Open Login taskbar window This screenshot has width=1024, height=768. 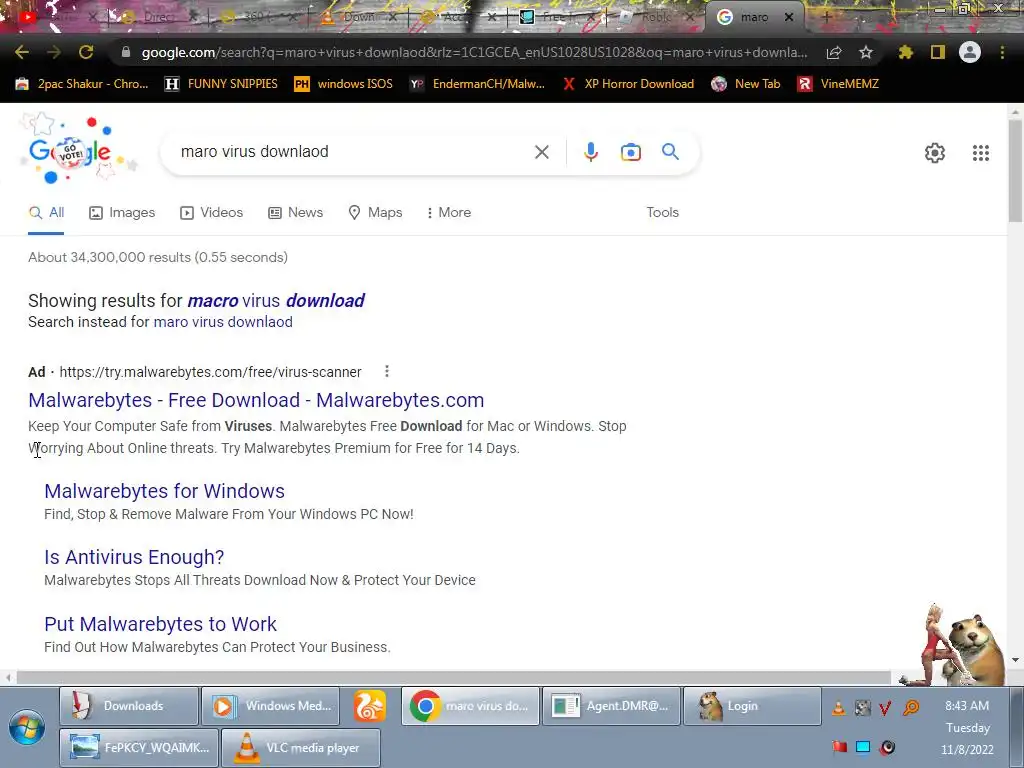coord(752,706)
